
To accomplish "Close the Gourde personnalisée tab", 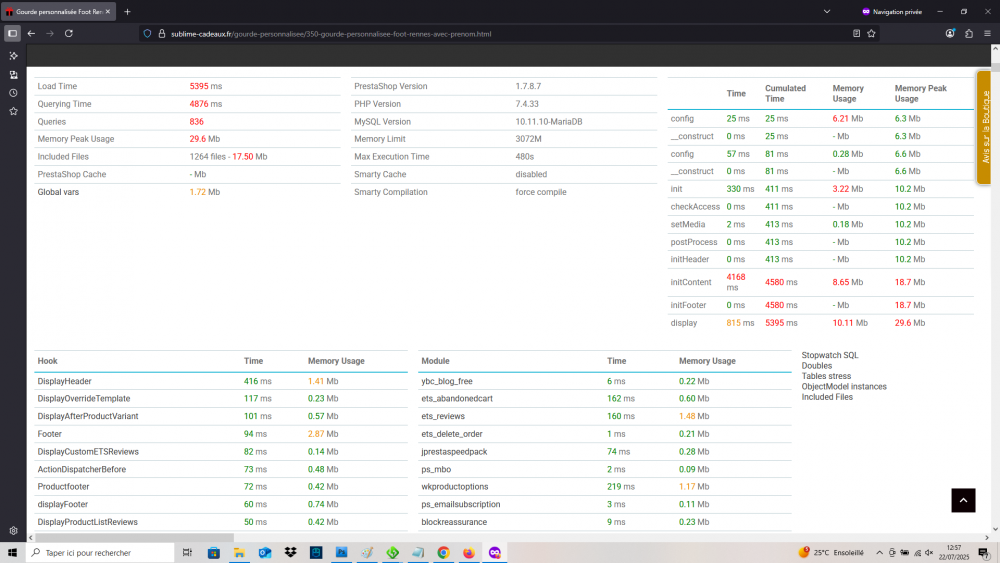I will [106, 12].
